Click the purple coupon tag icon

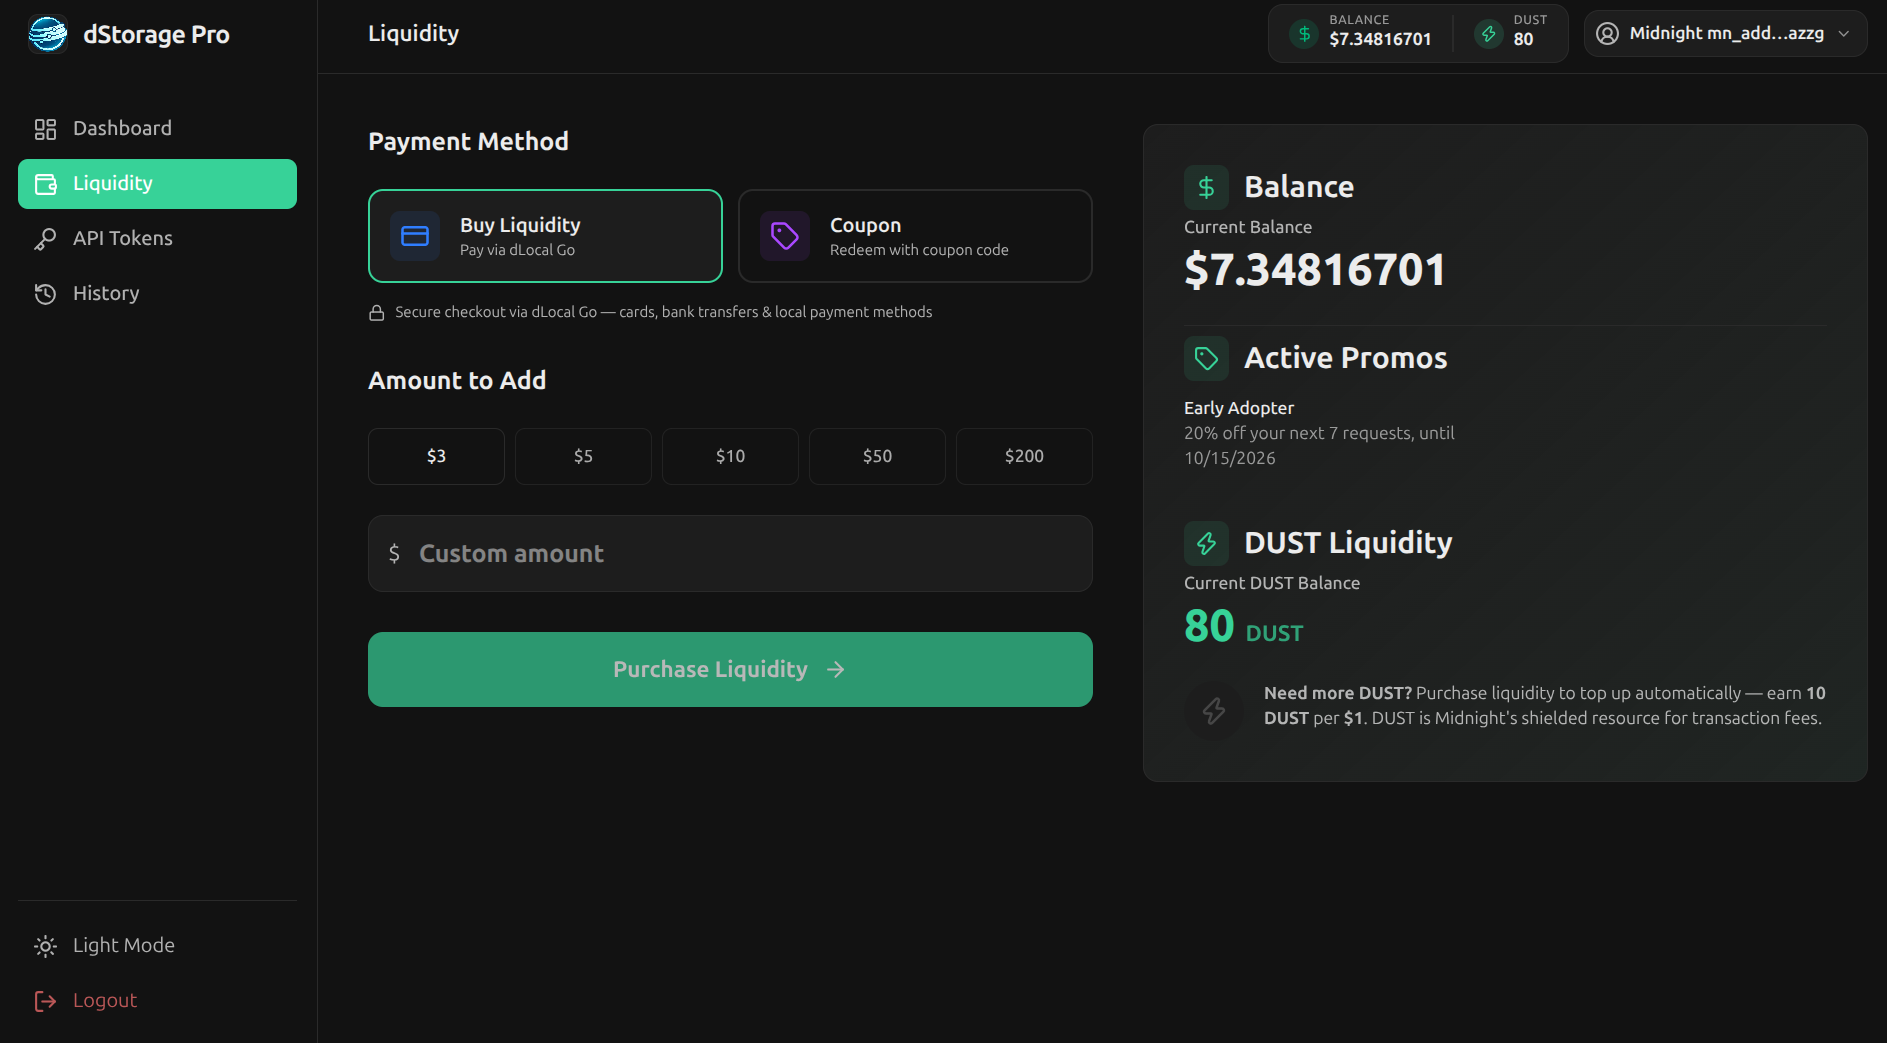pyautogui.click(x=785, y=236)
